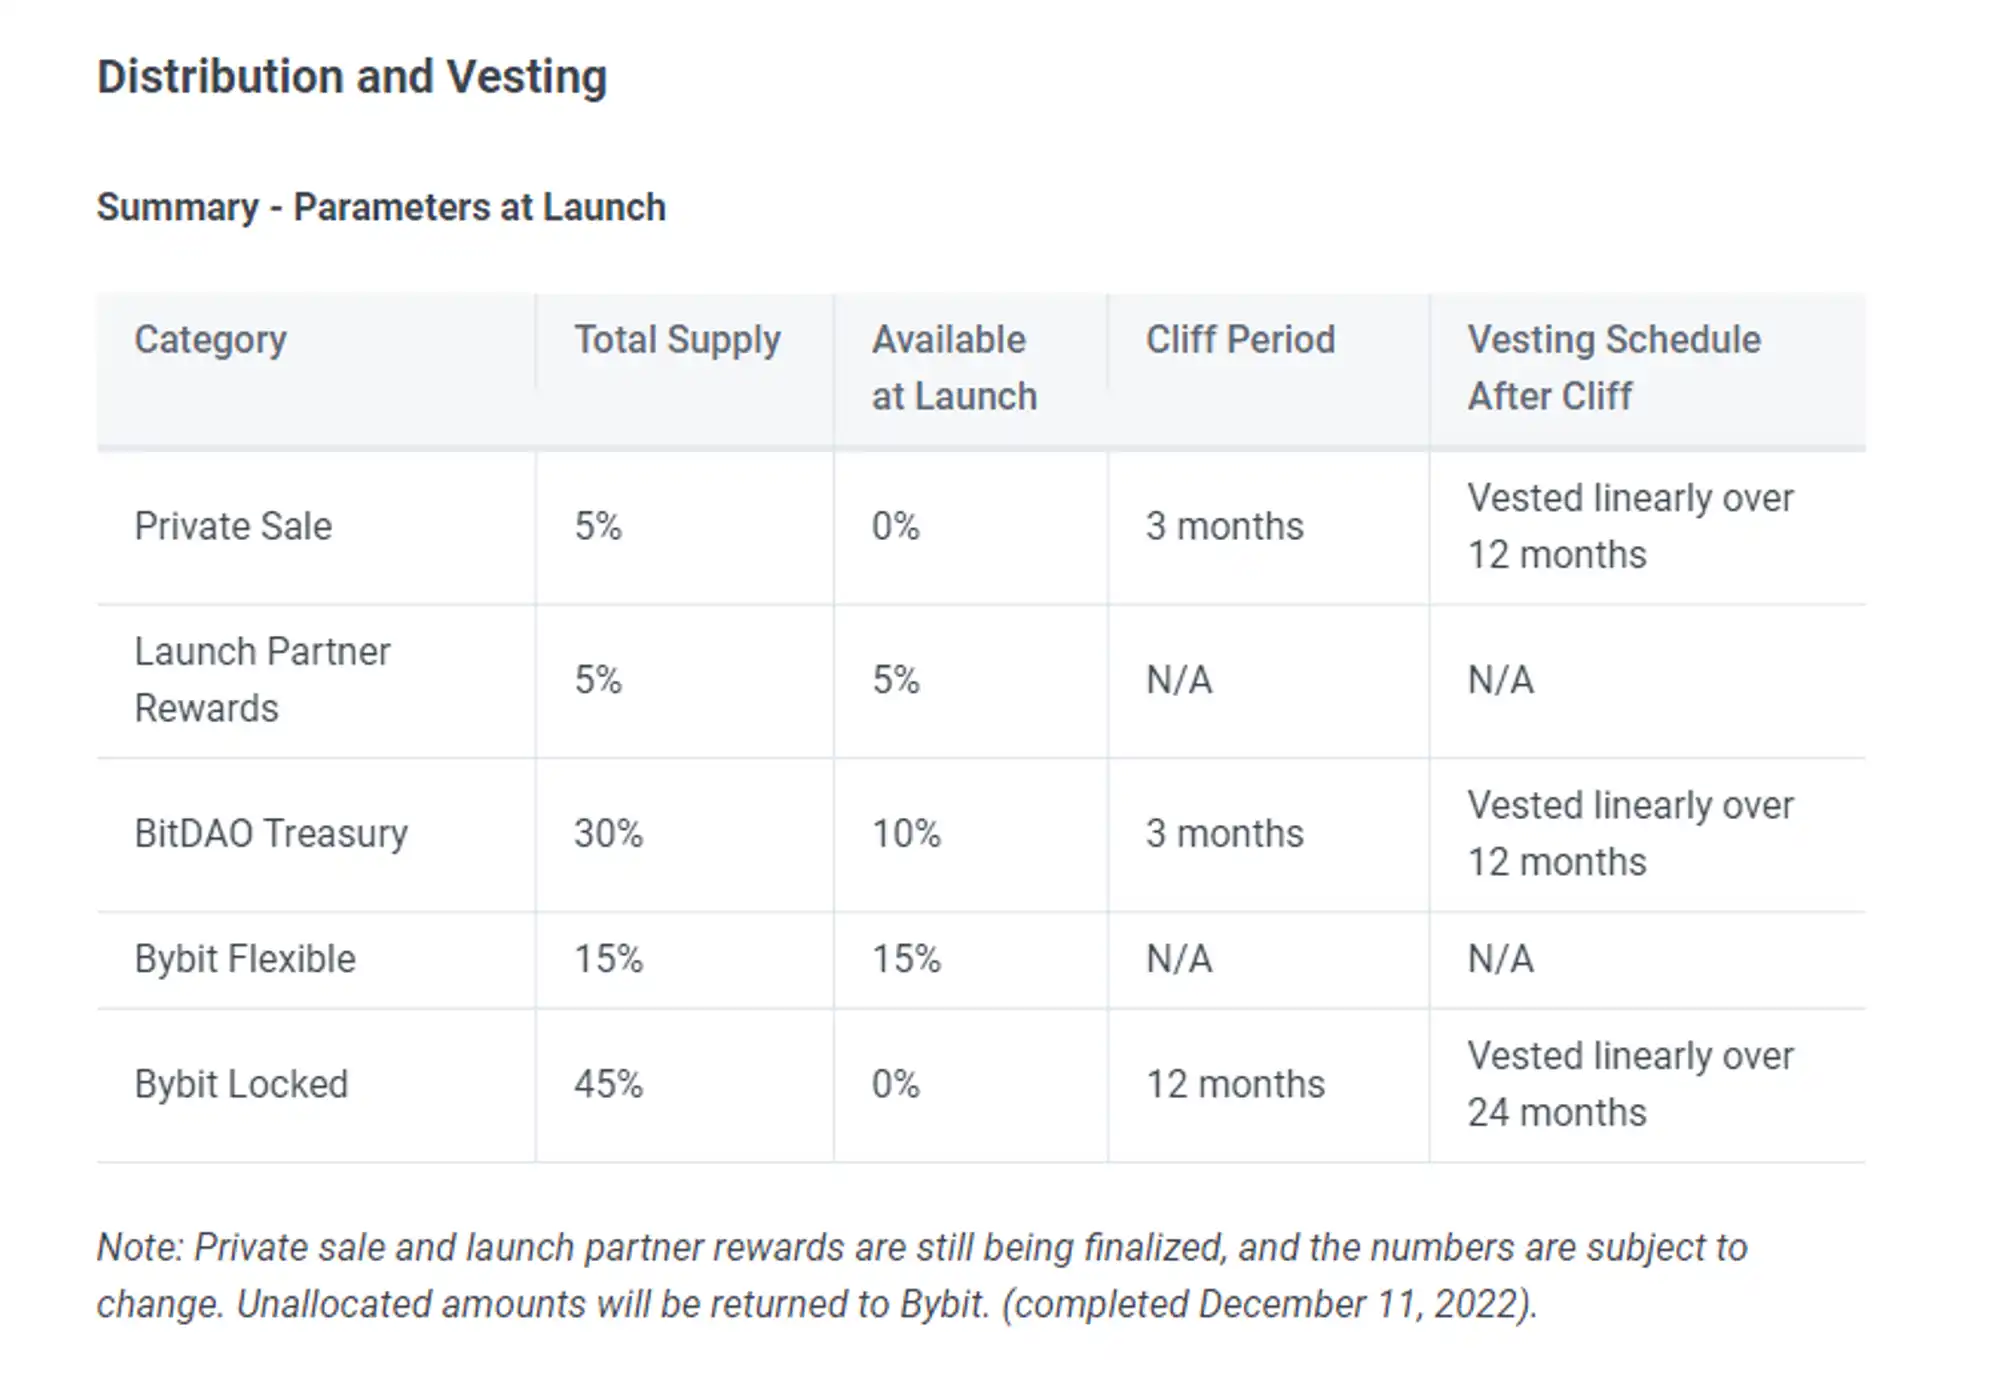Select the Total Supply column header
This screenshot has width=2000, height=1388.
coord(676,340)
